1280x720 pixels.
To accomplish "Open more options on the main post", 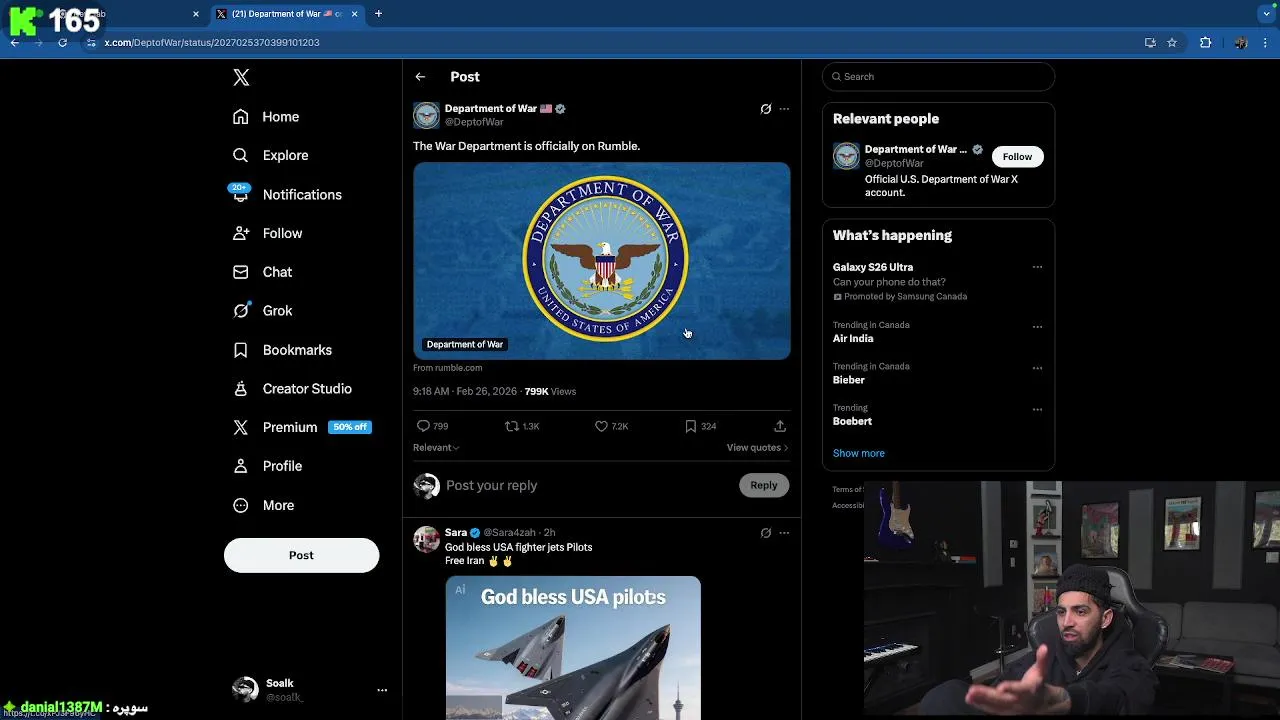I will point(784,109).
